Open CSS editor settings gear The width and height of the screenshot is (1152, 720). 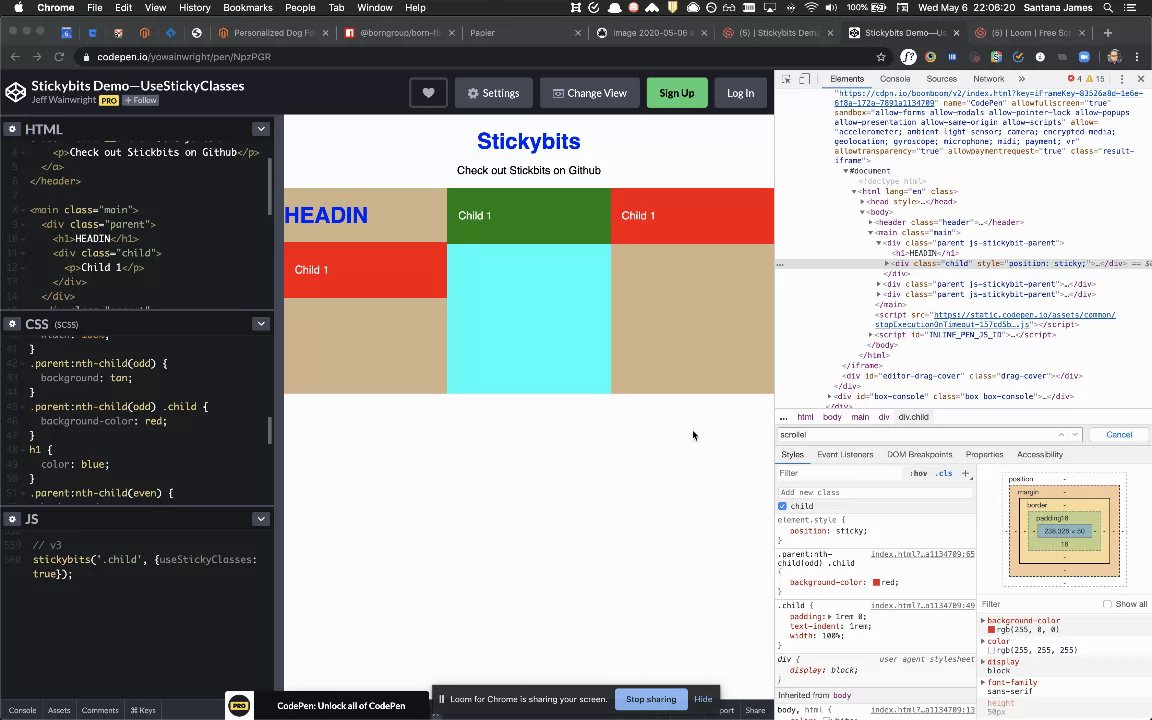[x=12, y=324]
